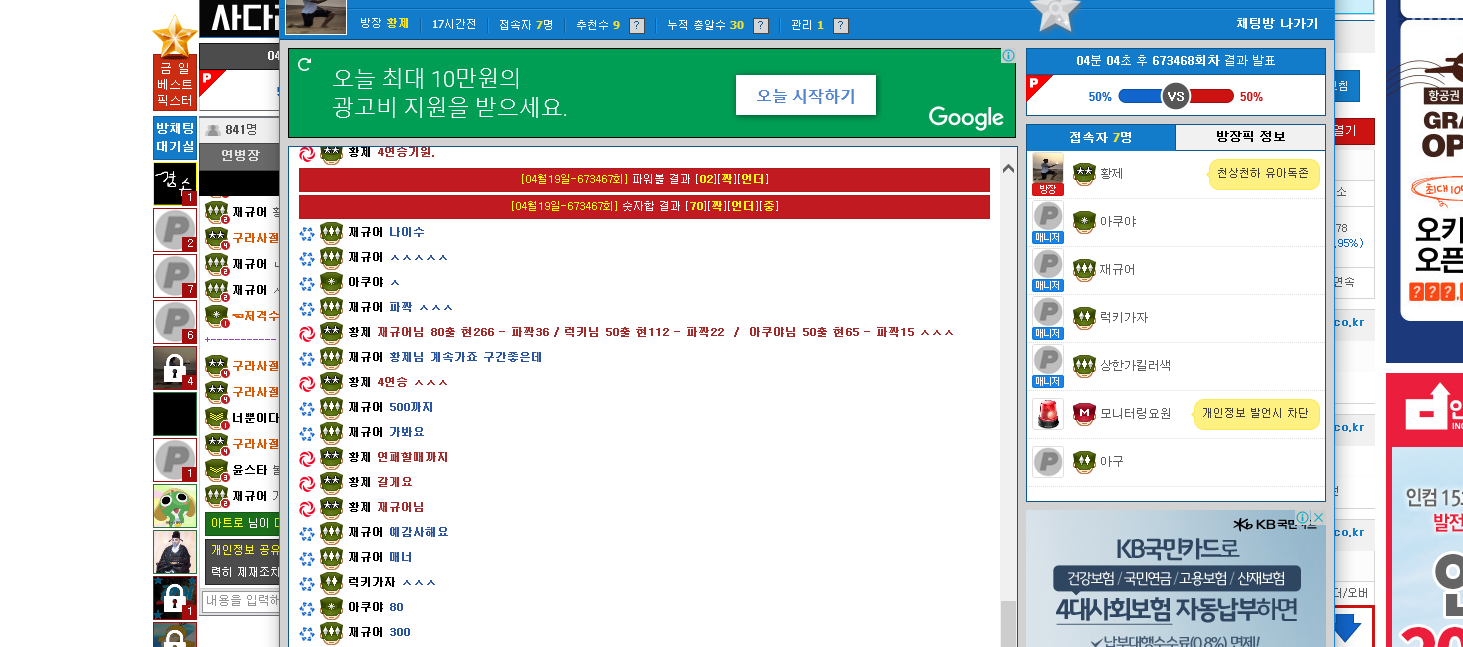Click the chat window scrollbar thumb
Screen dimensions: 1463x647
[x=1009, y=623]
